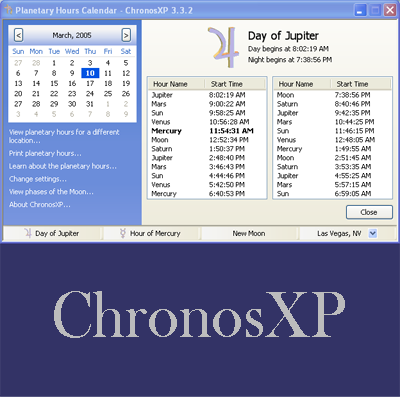
Task: Click daytime Hour Name column header
Action: 176,84
